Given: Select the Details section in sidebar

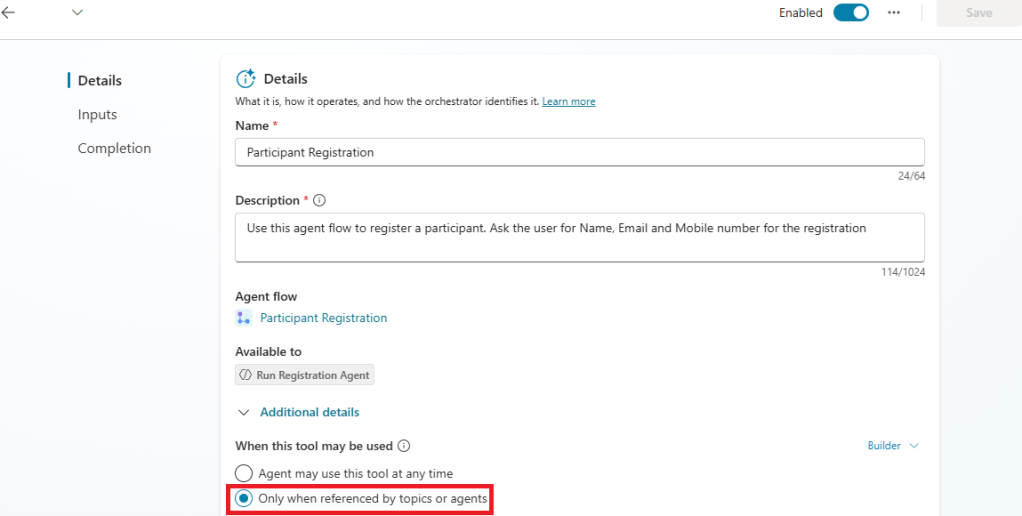Looking at the screenshot, I should tap(99, 81).
